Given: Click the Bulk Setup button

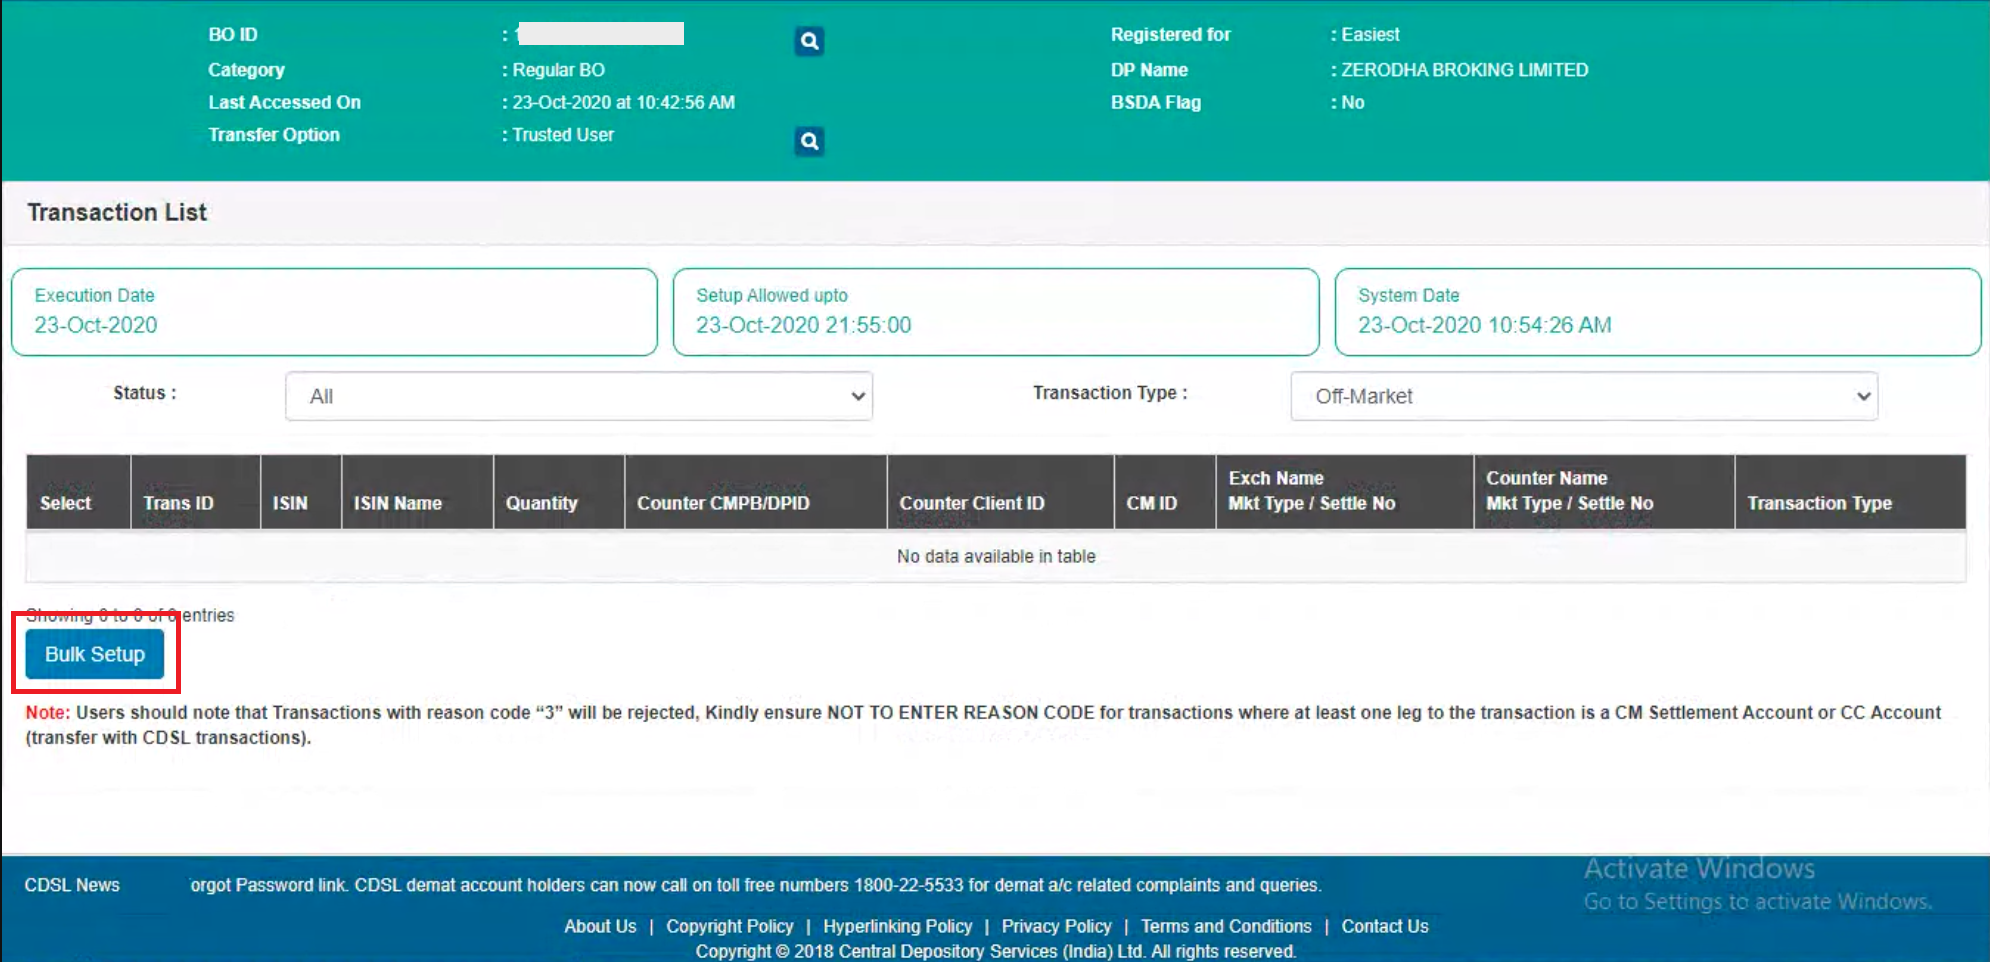Looking at the screenshot, I should coord(95,654).
